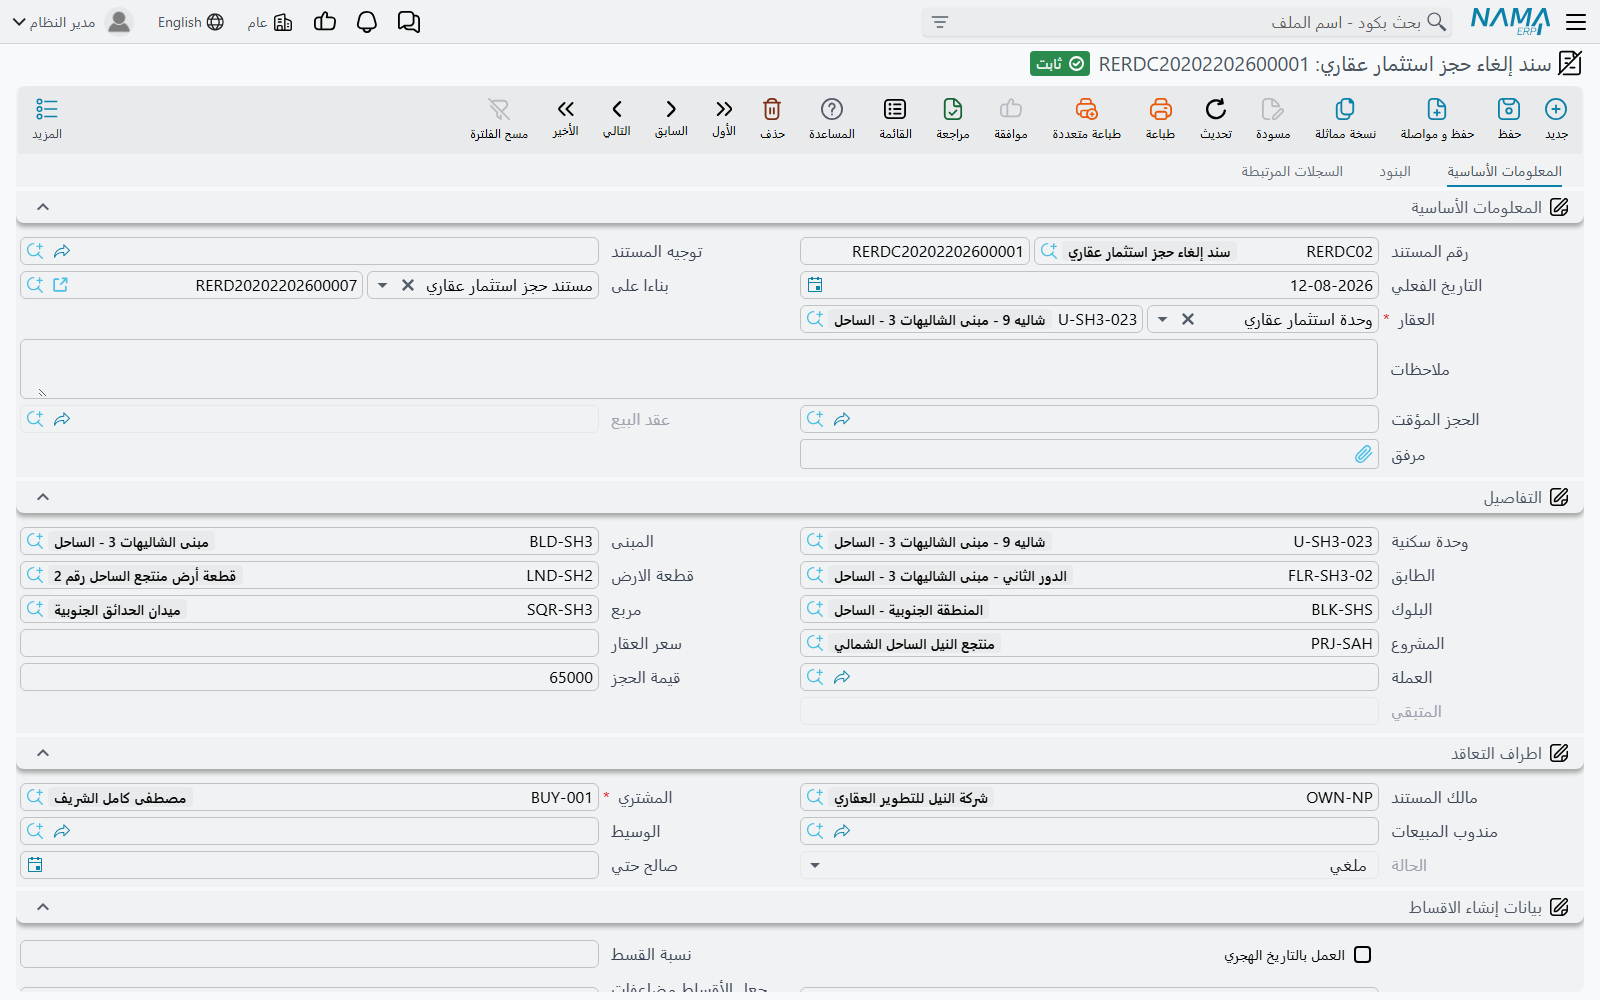1600x1000 pixels.
Task: Click نسخة مماثلة (Duplicate copy) icon
Action: click(x=1345, y=109)
